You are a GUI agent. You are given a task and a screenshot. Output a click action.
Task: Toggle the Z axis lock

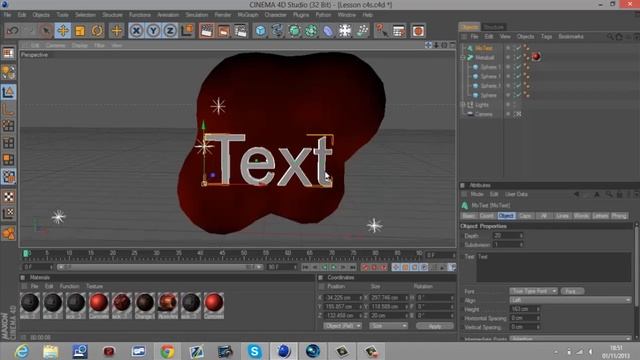(x=170, y=31)
